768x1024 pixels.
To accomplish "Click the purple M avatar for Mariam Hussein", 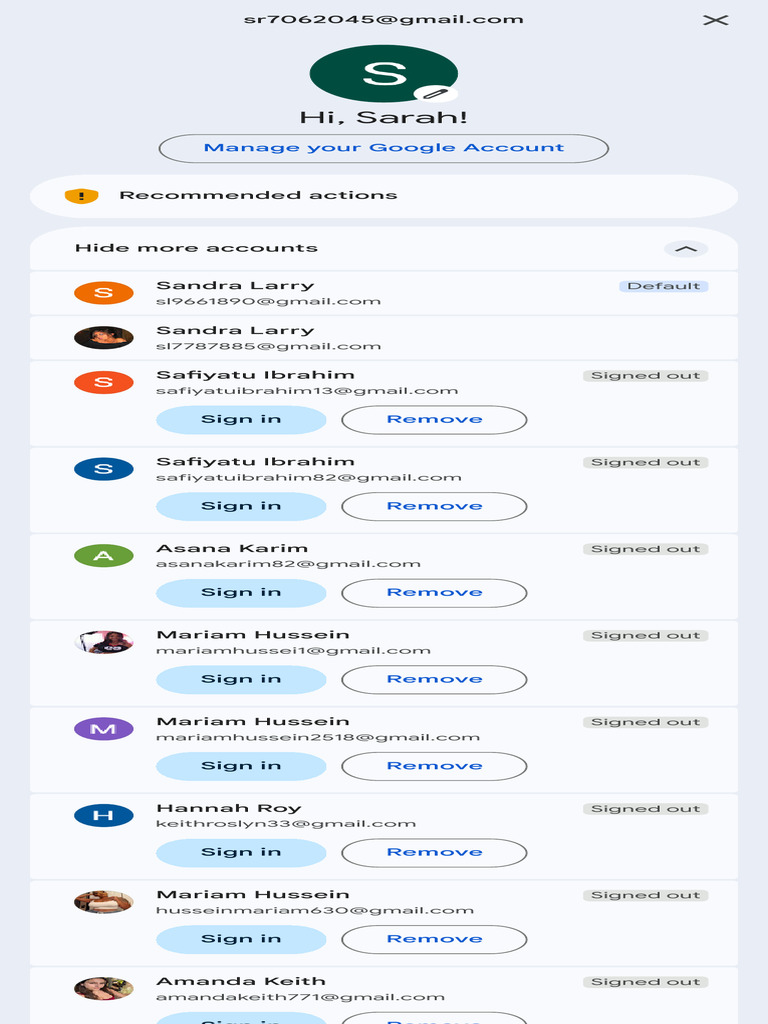I will coord(104,729).
